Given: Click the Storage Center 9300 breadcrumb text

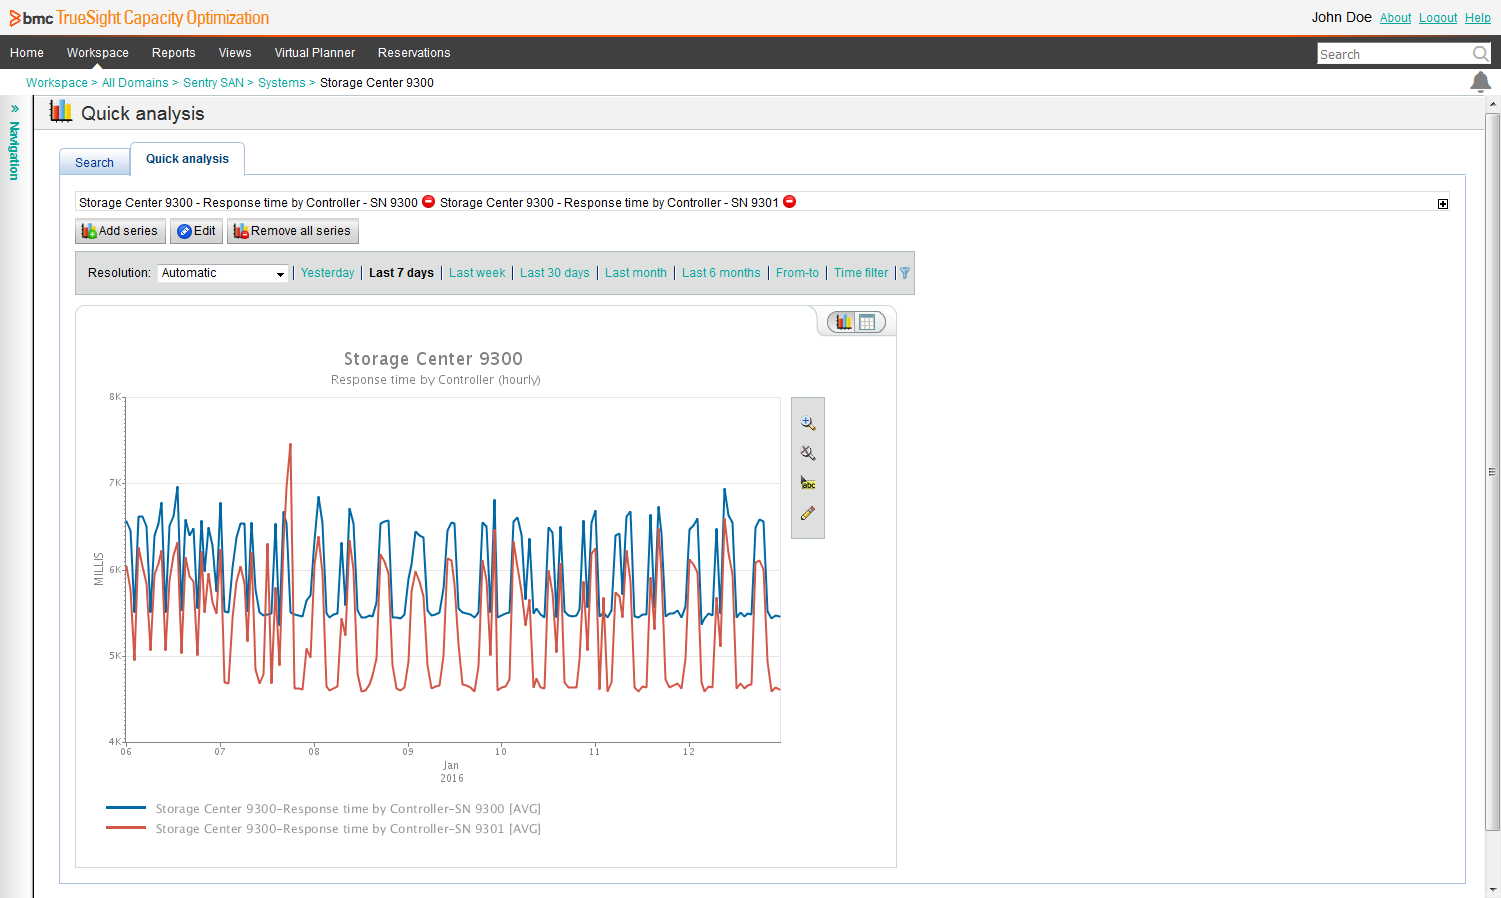Looking at the screenshot, I should (377, 83).
